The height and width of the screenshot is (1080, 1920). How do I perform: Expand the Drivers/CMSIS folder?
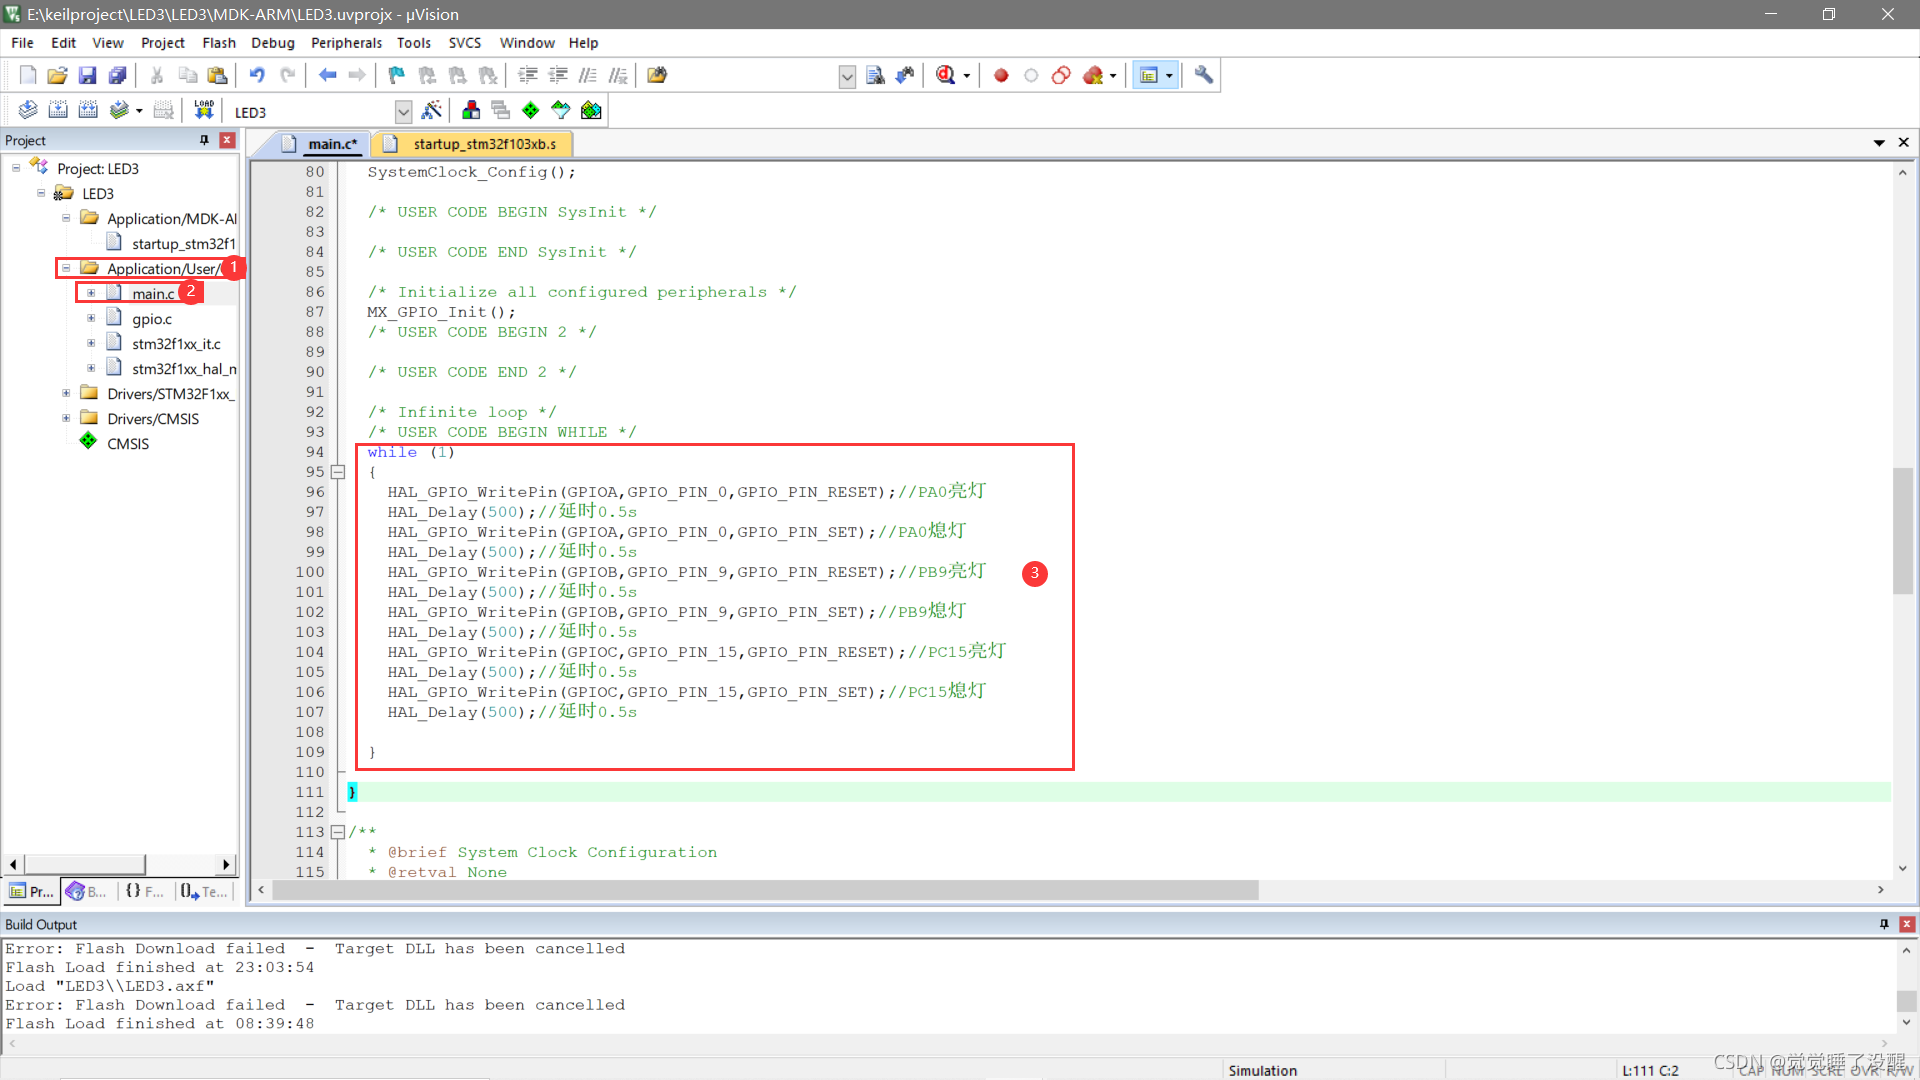(x=66, y=419)
